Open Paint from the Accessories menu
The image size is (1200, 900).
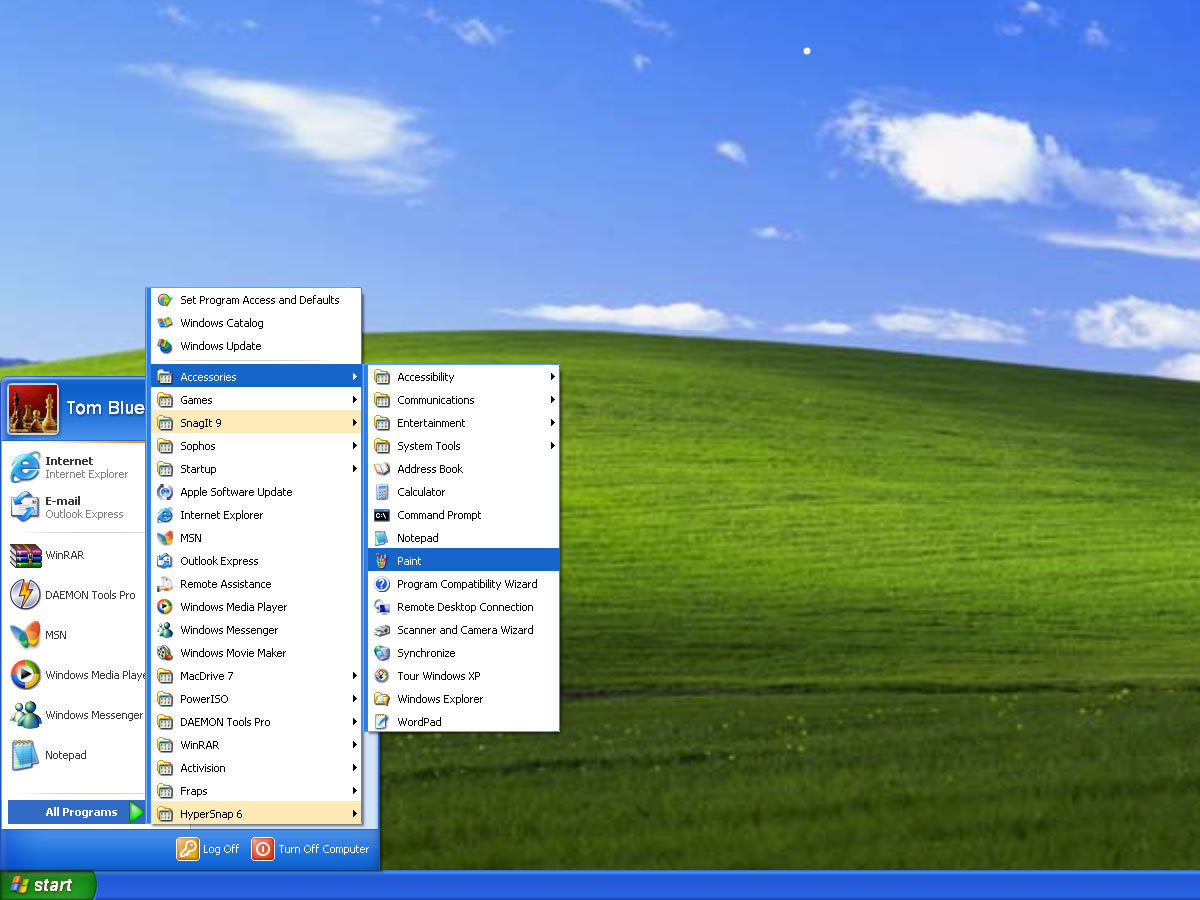[x=463, y=561]
